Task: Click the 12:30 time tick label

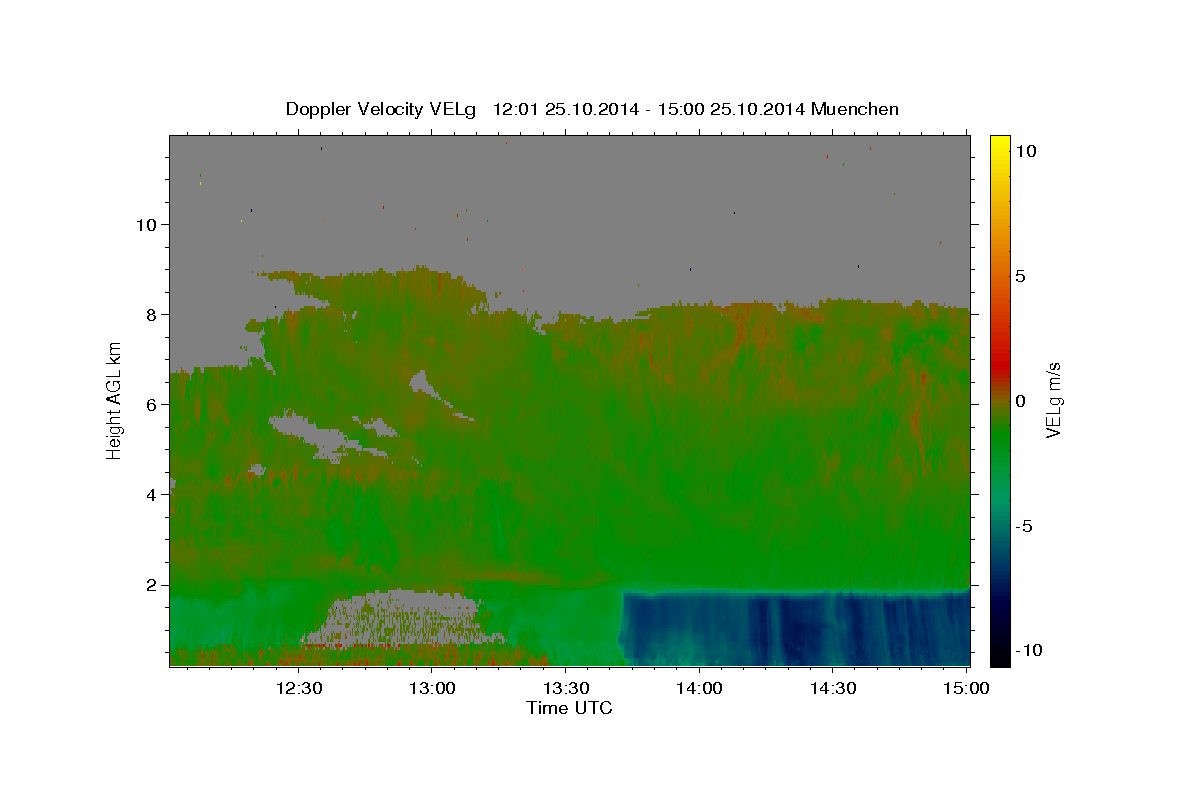Action: (299, 688)
